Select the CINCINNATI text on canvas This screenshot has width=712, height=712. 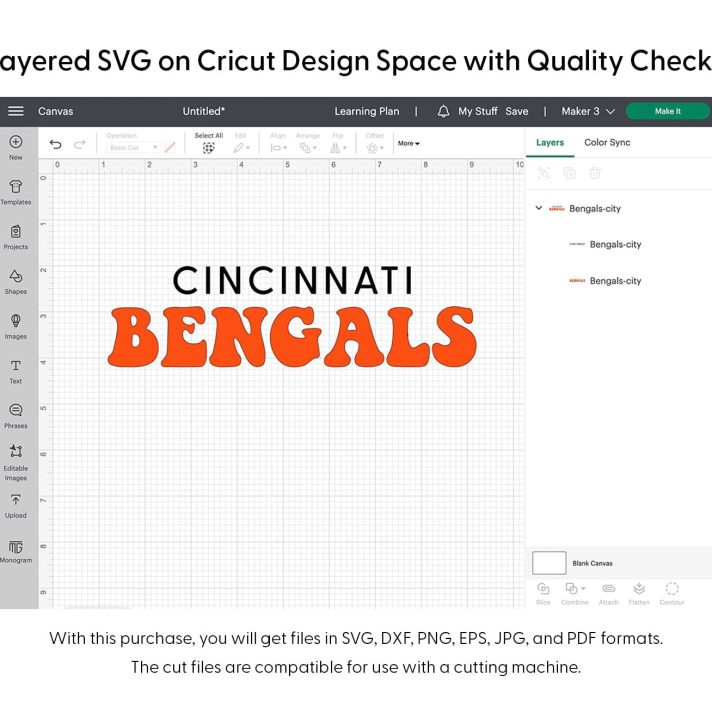pos(293,280)
